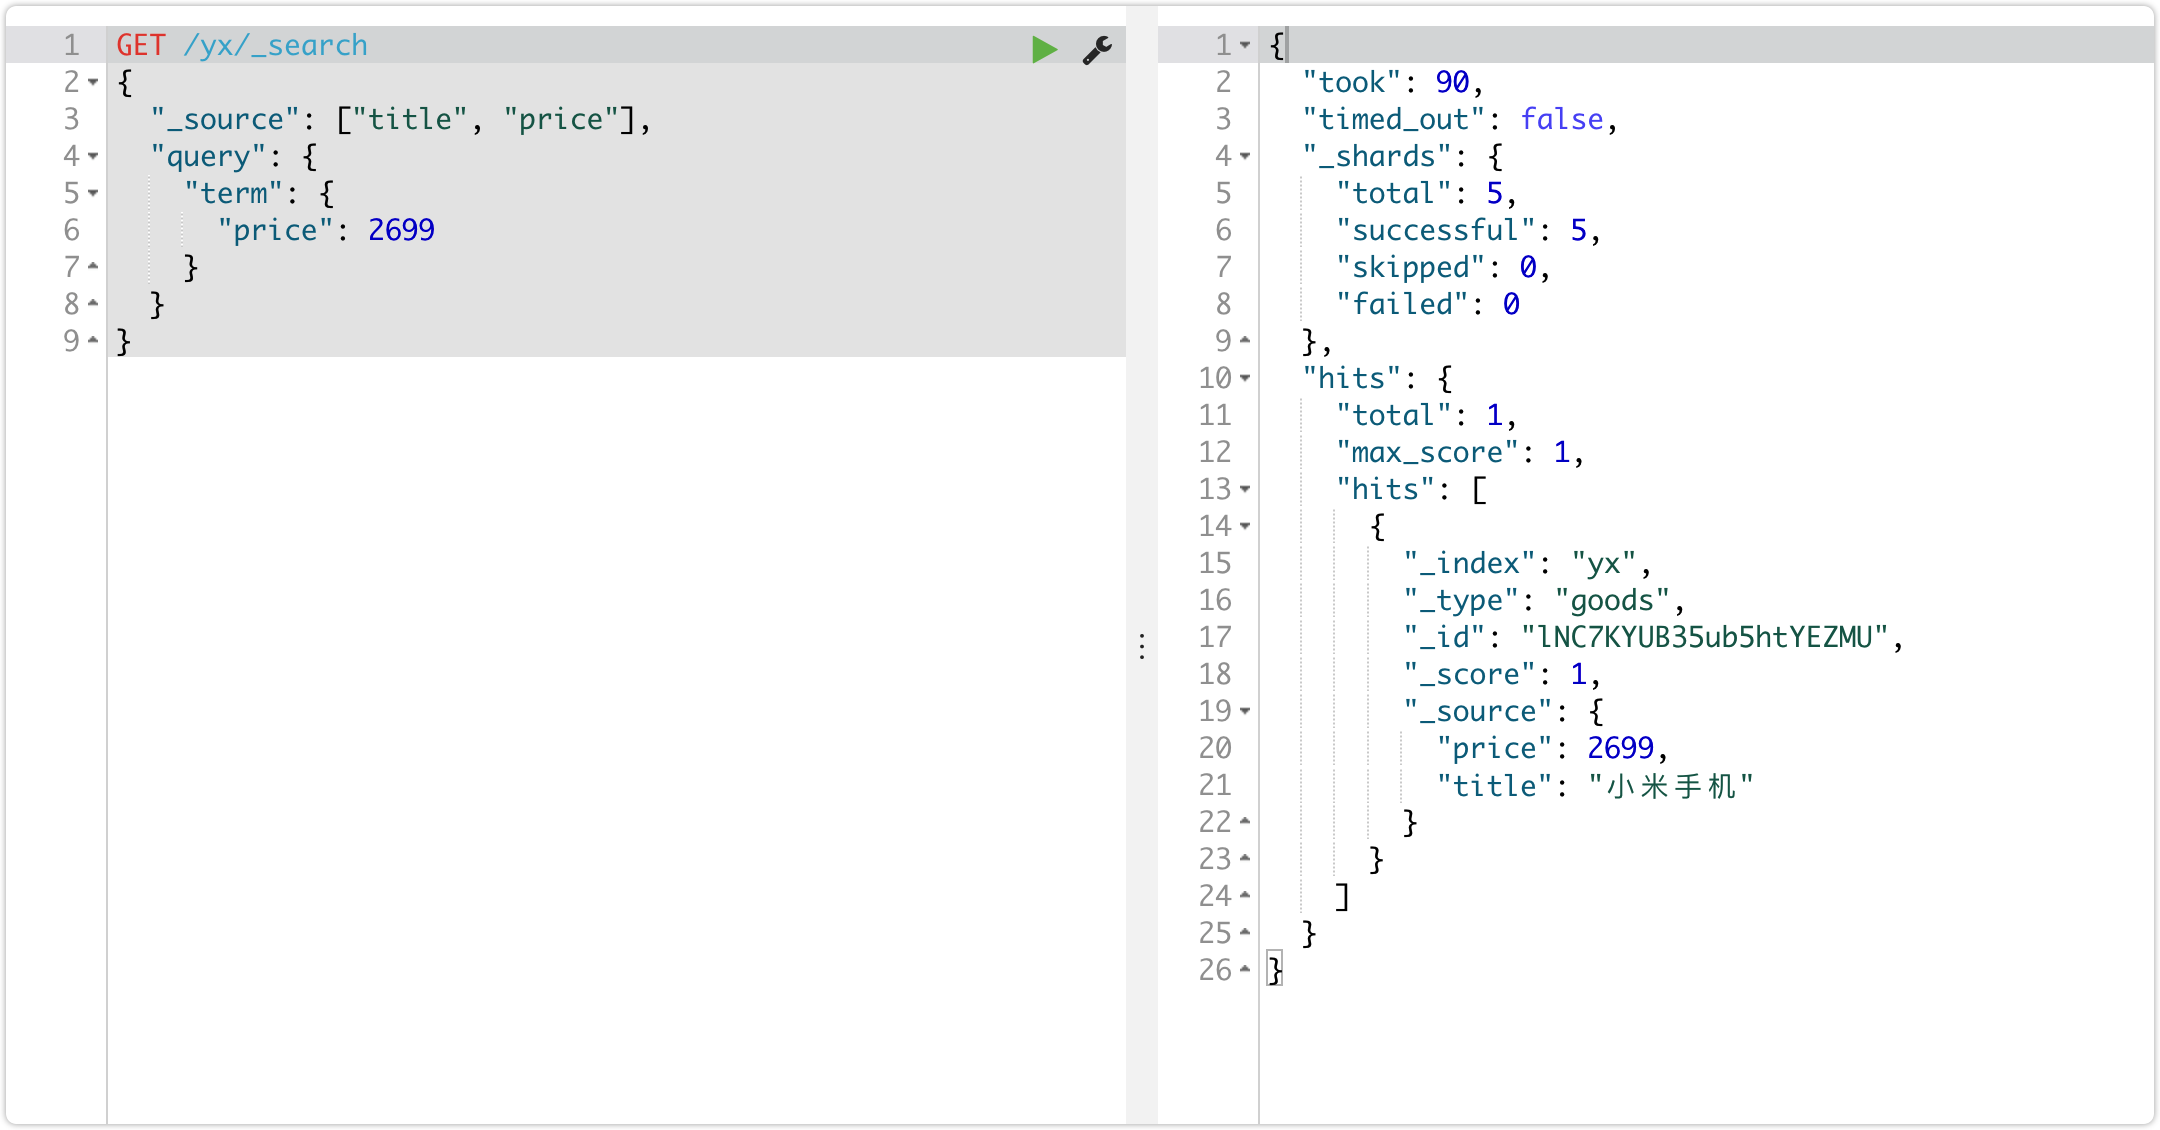
Task: Click the "title": "小米手机" field
Action: pyautogui.click(x=1600, y=785)
